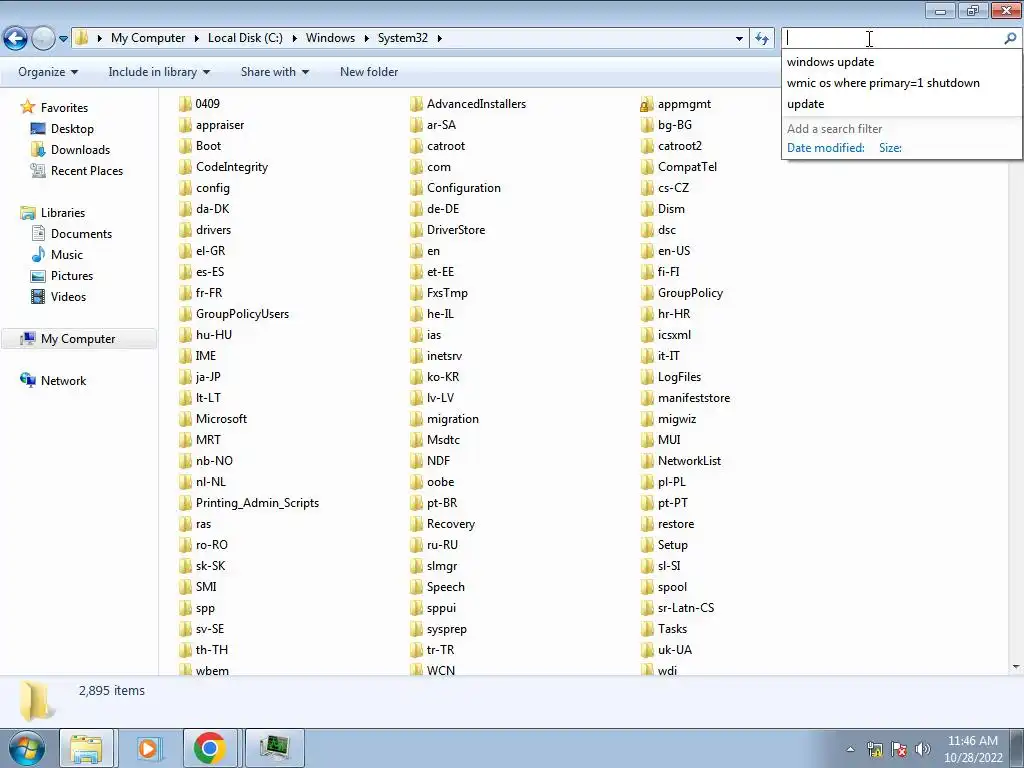This screenshot has height=768, width=1024.
Task: Expand chevron after My Computer breadcrumb
Action: [197, 38]
